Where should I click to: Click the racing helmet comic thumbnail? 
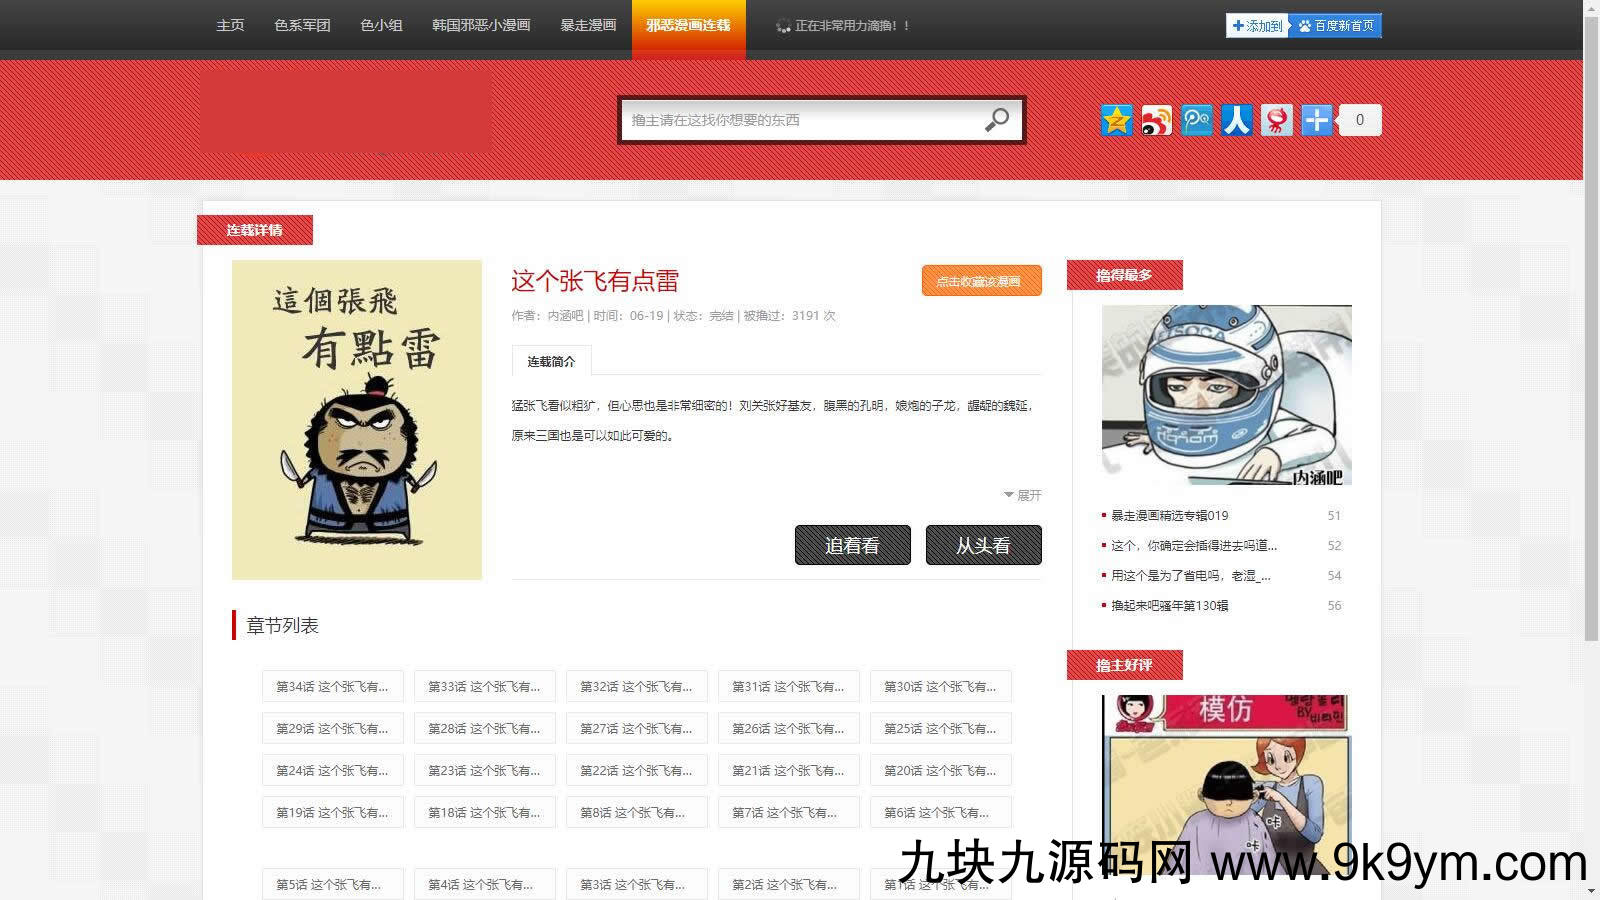click(1227, 395)
